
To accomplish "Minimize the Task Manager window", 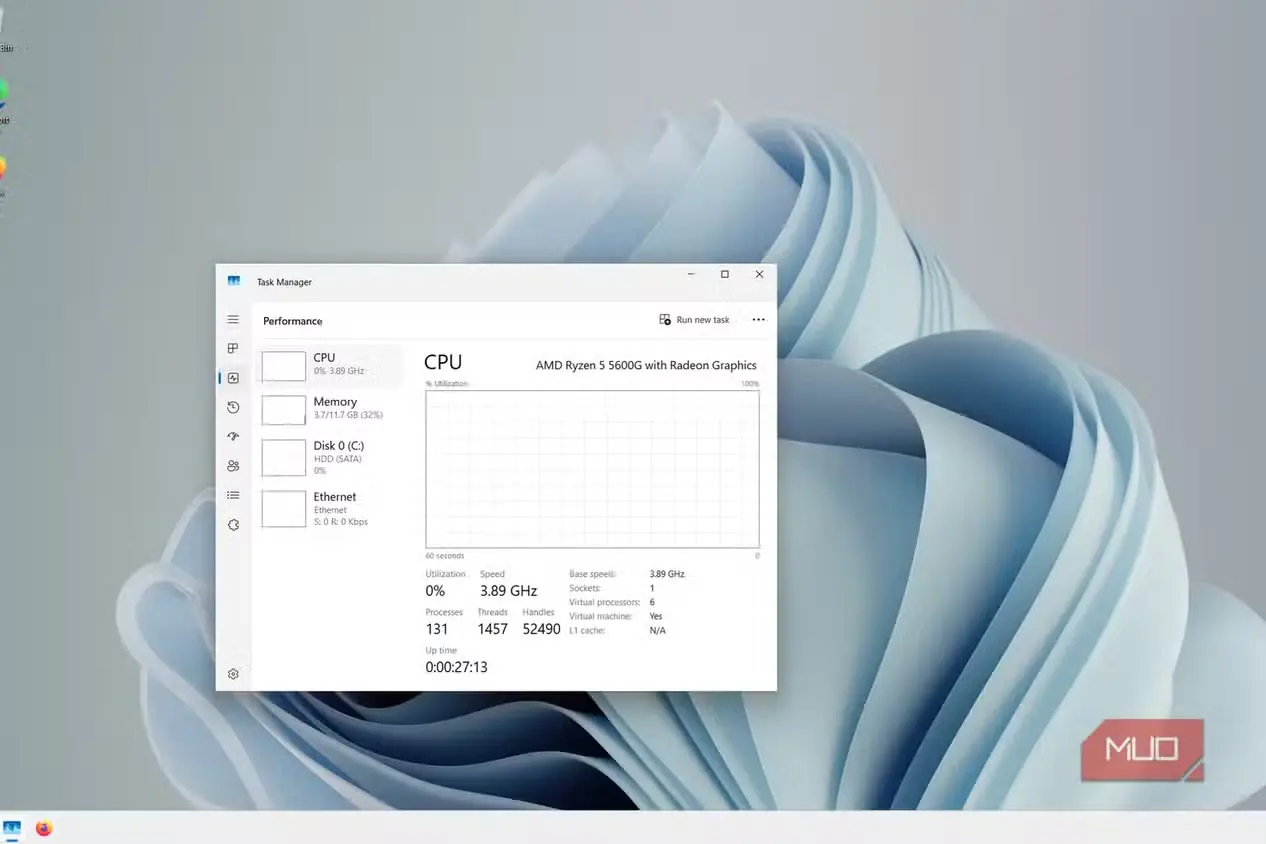I will pyautogui.click(x=692, y=274).
